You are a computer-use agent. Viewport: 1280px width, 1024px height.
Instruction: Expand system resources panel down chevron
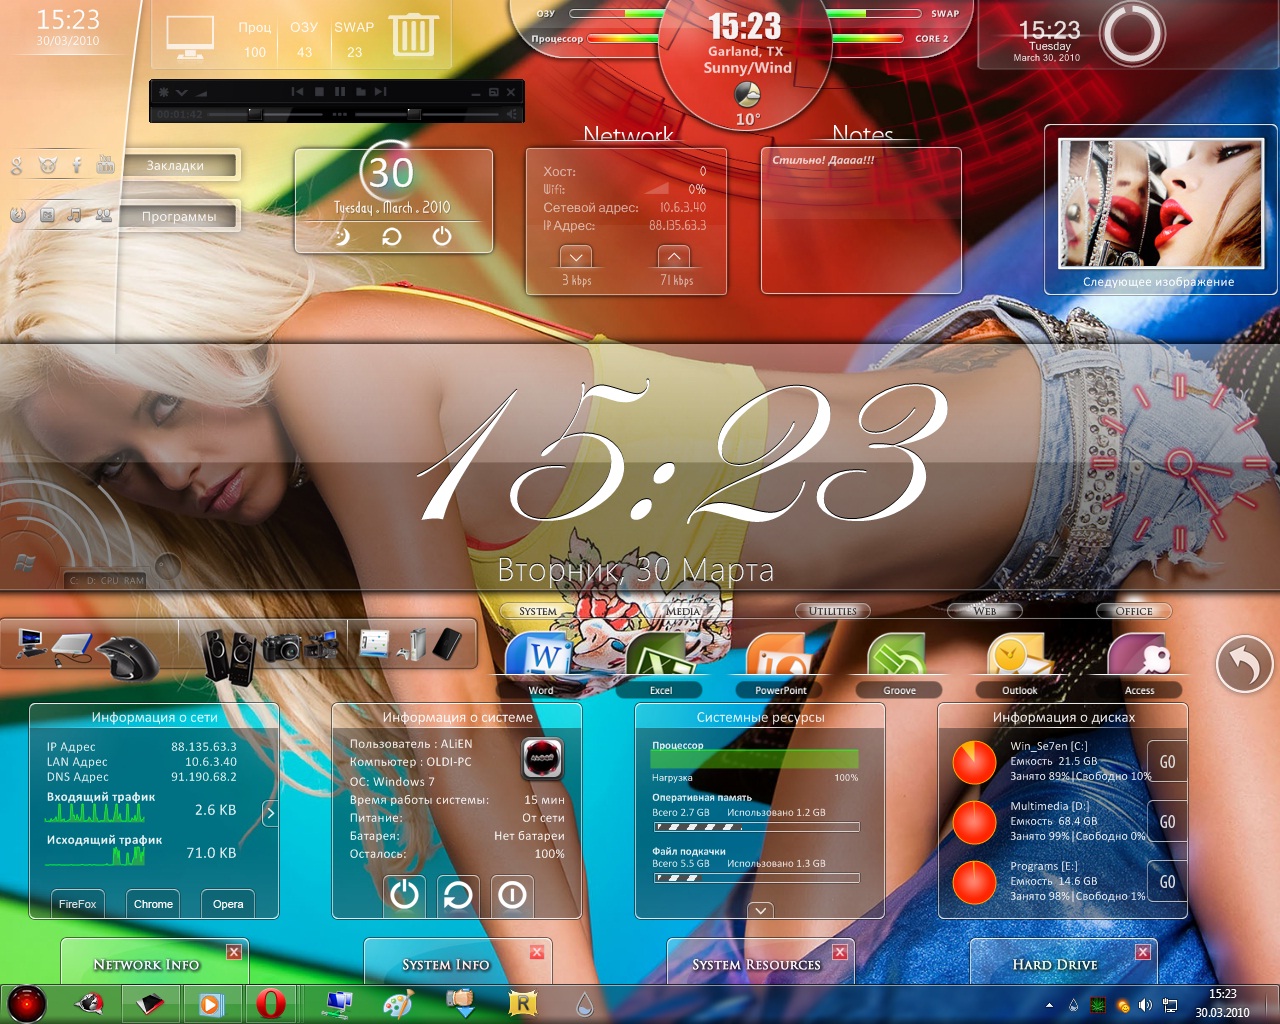761,910
